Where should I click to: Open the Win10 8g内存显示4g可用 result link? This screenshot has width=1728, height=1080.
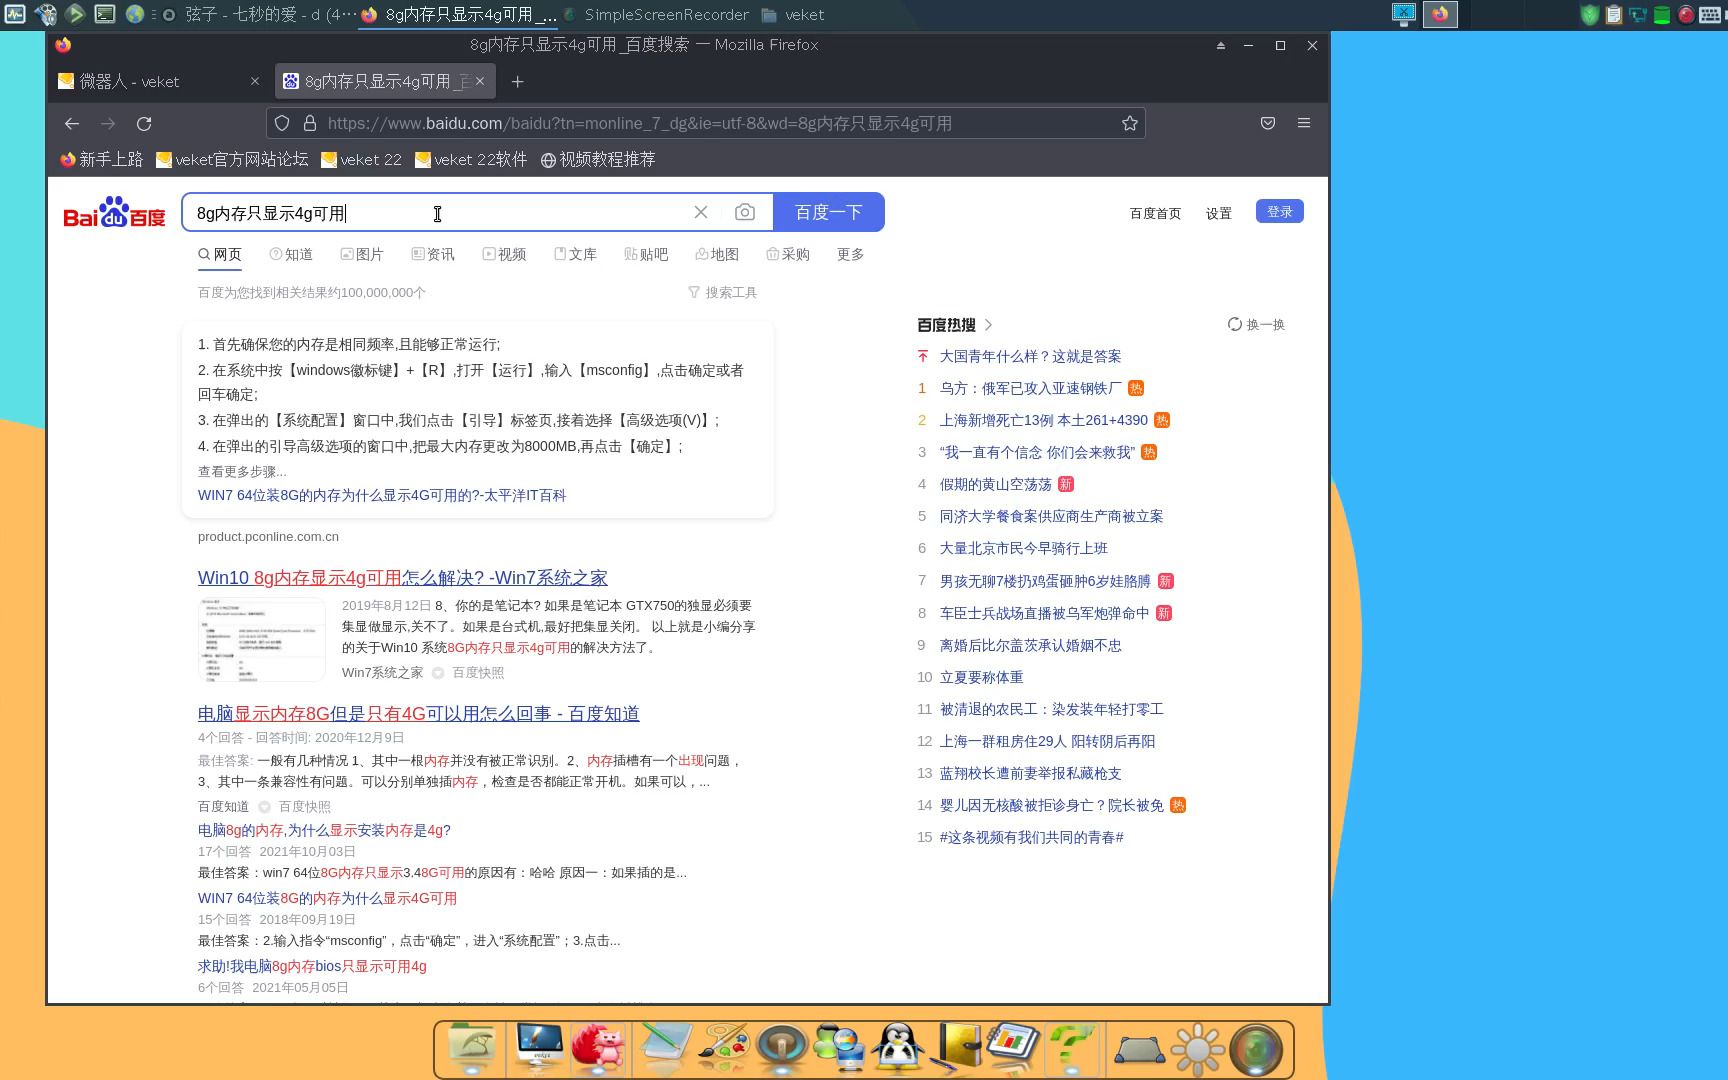tap(402, 578)
